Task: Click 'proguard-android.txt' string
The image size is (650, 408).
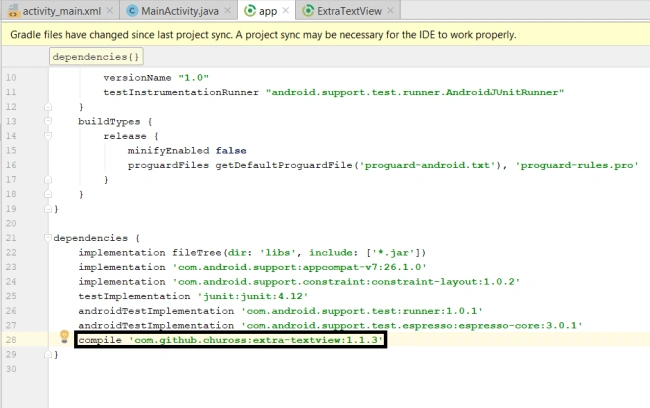Action: 427,165
